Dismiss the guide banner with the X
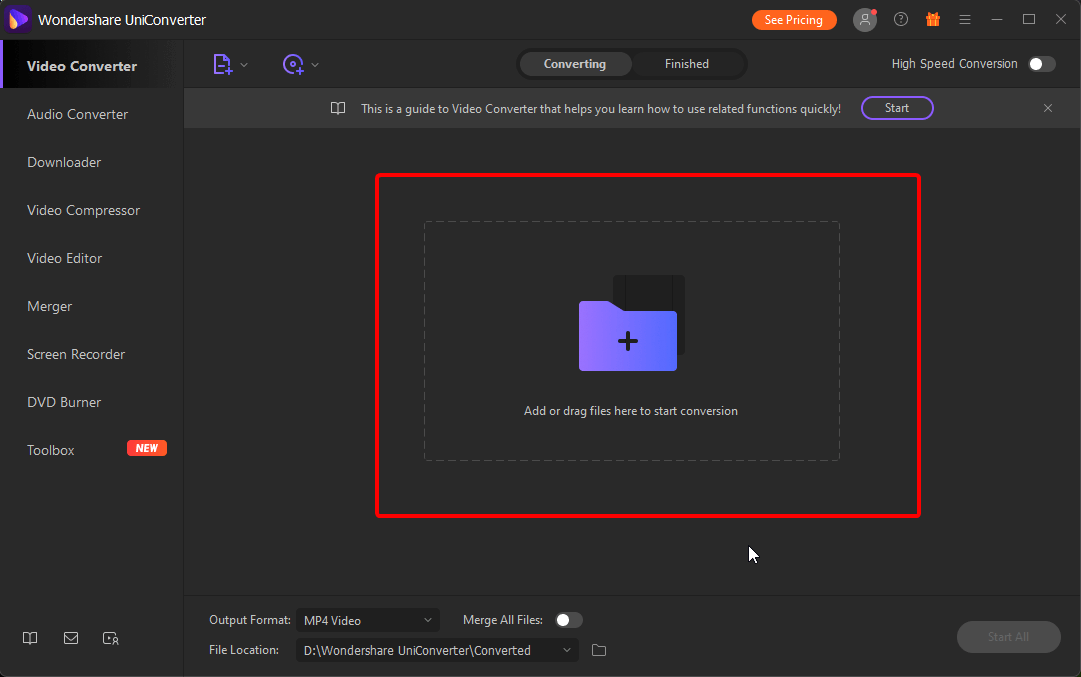Screen dimensions: 1081x677 tap(1047, 108)
